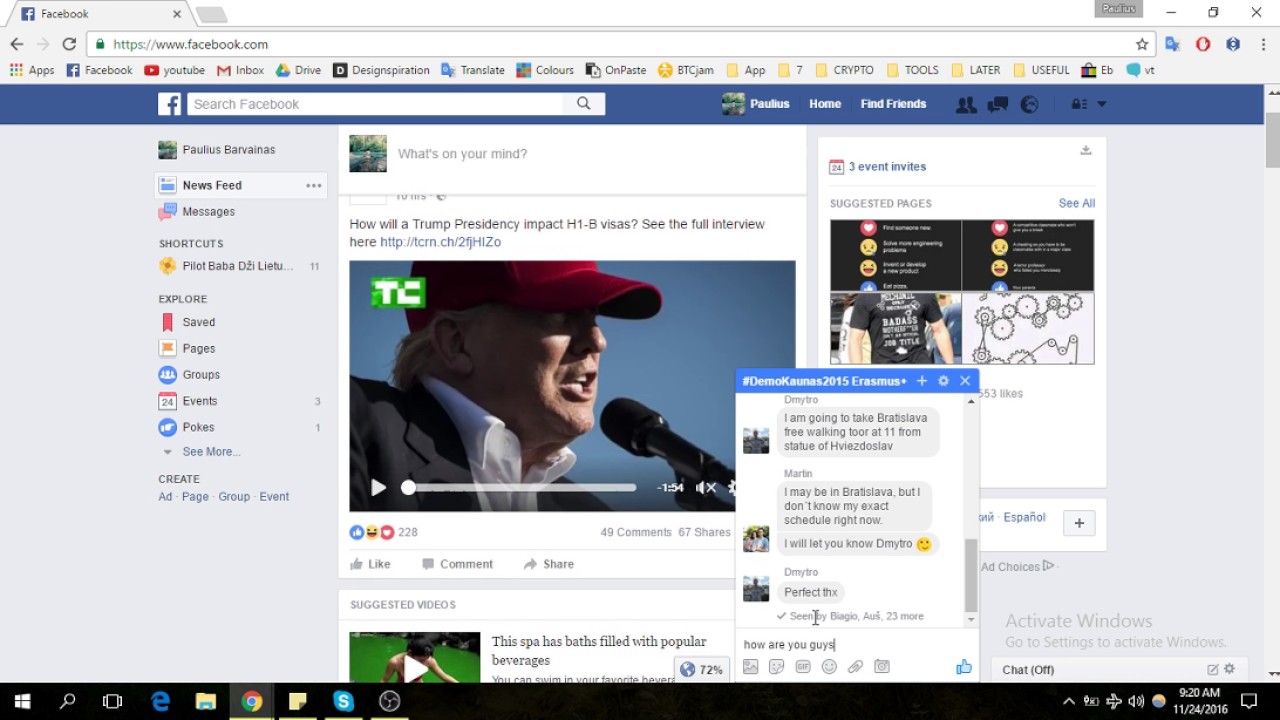Screen dimensions: 1280x720
Task: Open File Explorer from taskbar
Action: pos(205,702)
